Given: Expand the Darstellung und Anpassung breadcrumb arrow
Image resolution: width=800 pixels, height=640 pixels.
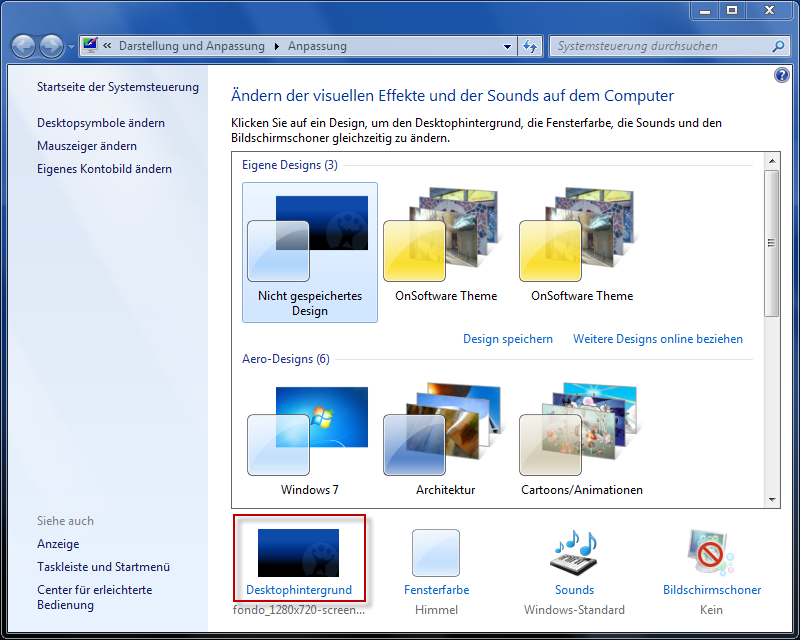Looking at the screenshot, I should click(x=275, y=46).
